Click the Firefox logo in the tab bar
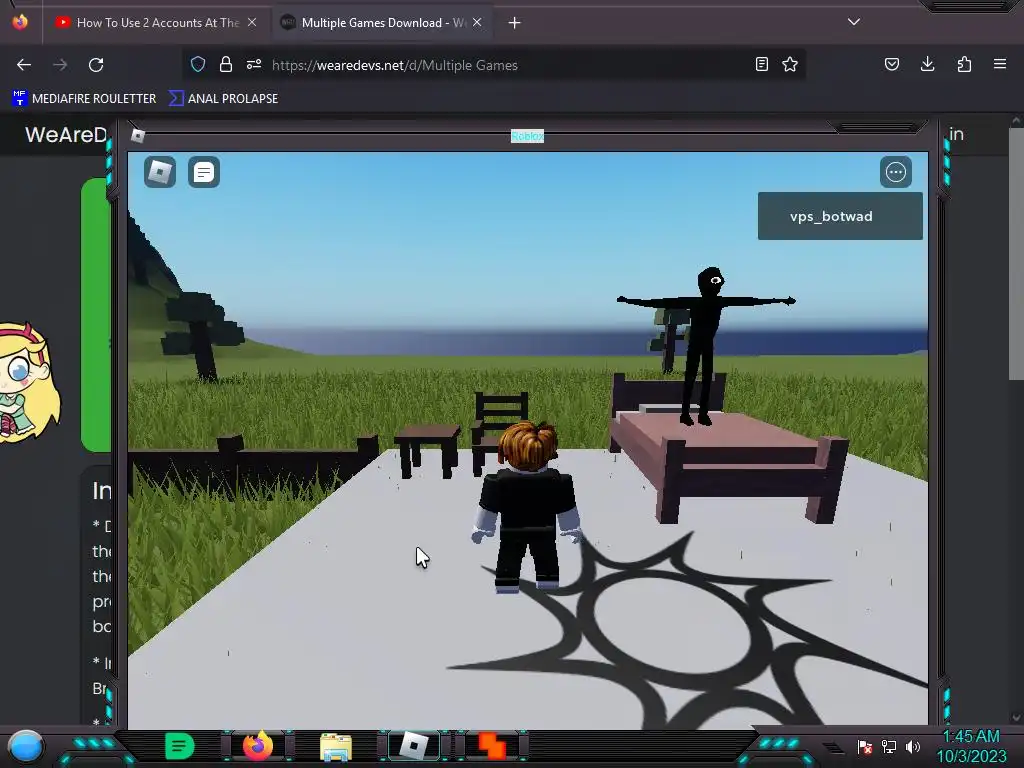1024x768 pixels. (x=20, y=22)
